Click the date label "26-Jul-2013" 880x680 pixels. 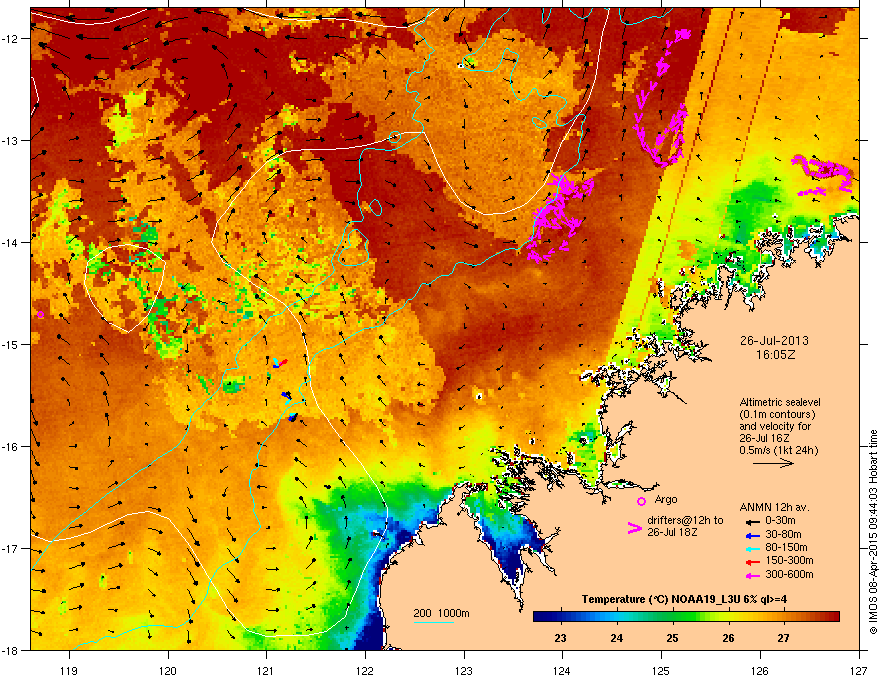pyautogui.click(x=774, y=341)
